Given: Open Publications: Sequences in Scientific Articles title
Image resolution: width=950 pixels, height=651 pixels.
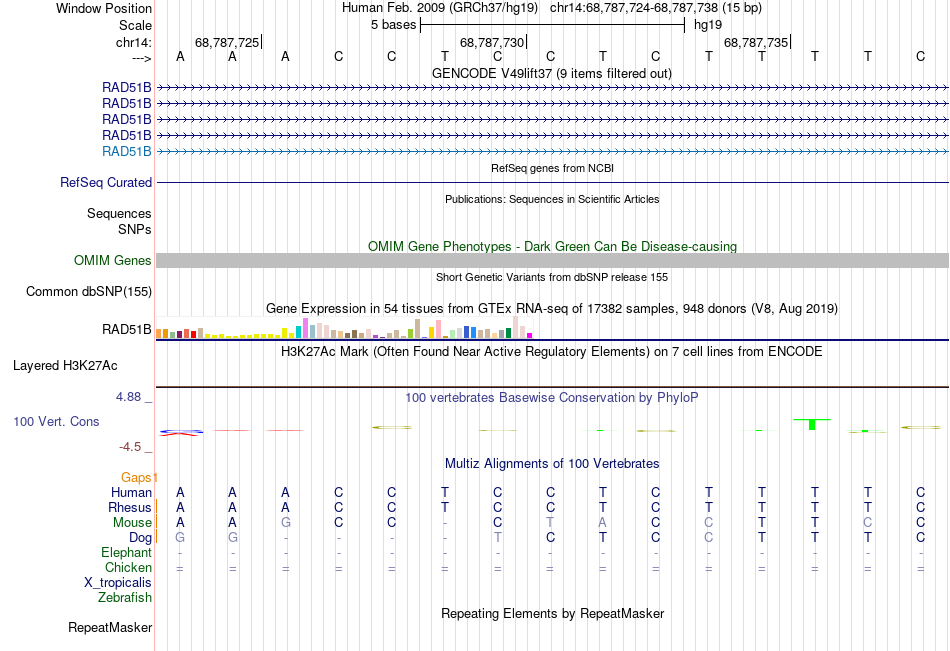Looking at the screenshot, I should (x=552, y=199).
